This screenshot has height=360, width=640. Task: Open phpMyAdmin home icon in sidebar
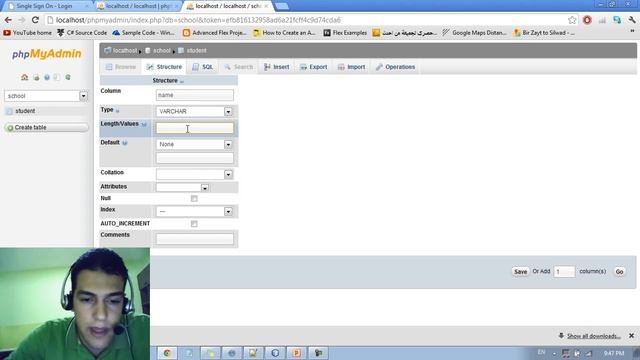[x=24, y=77]
